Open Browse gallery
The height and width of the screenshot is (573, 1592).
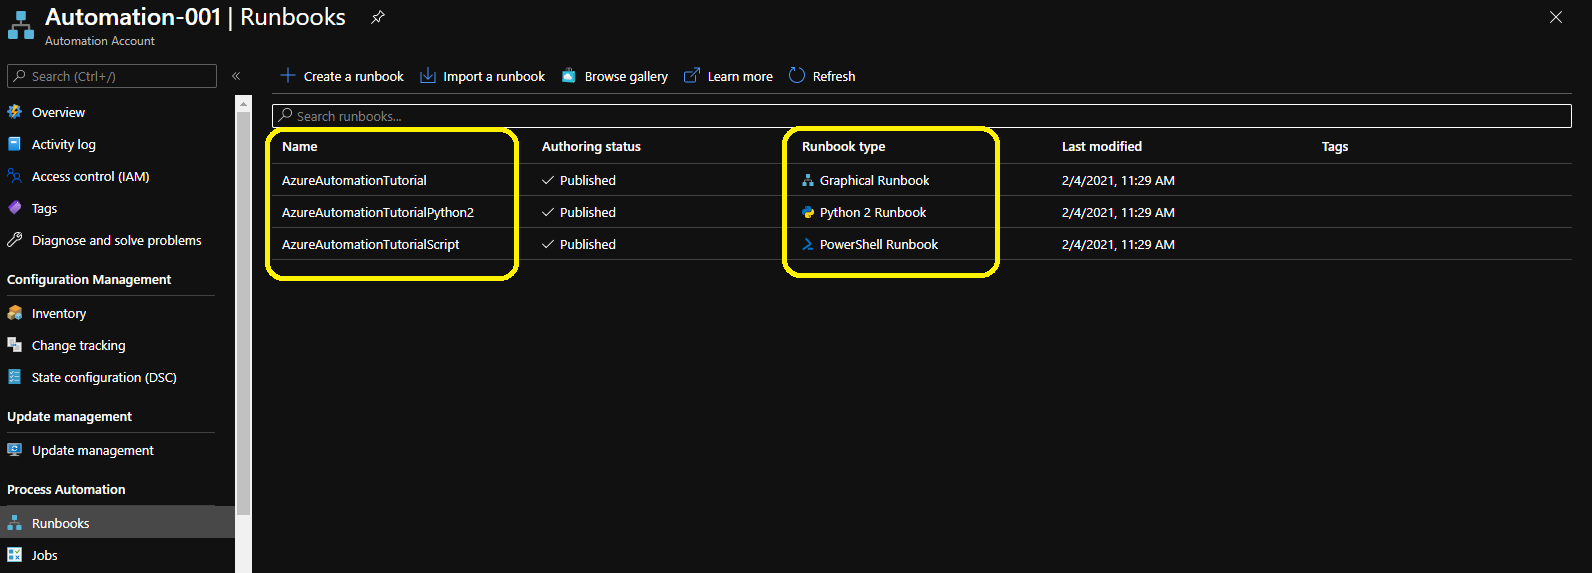(x=626, y=76)
